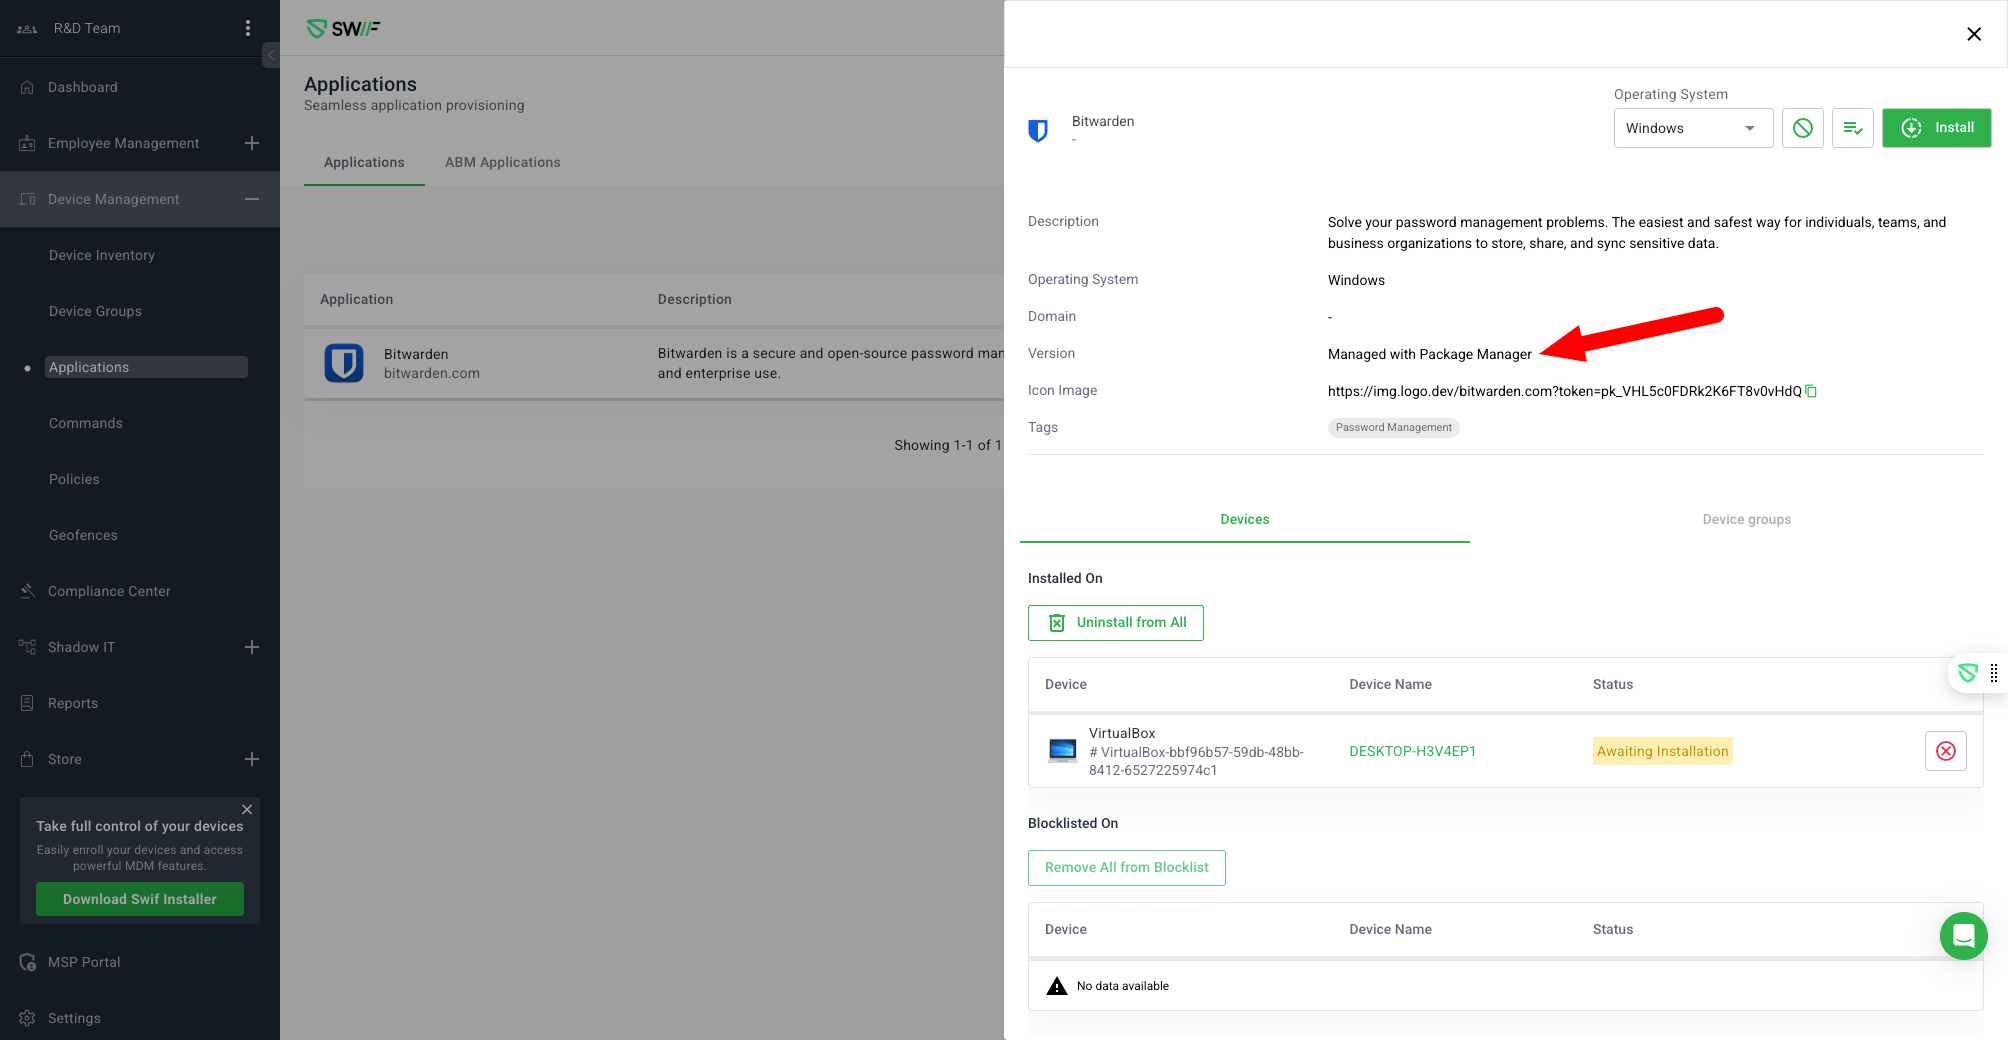Image resolution: width=2008 pixels, height=1040 pixels.
Task: Click the floating Swif shield widget
Action: pos(1968,673)
